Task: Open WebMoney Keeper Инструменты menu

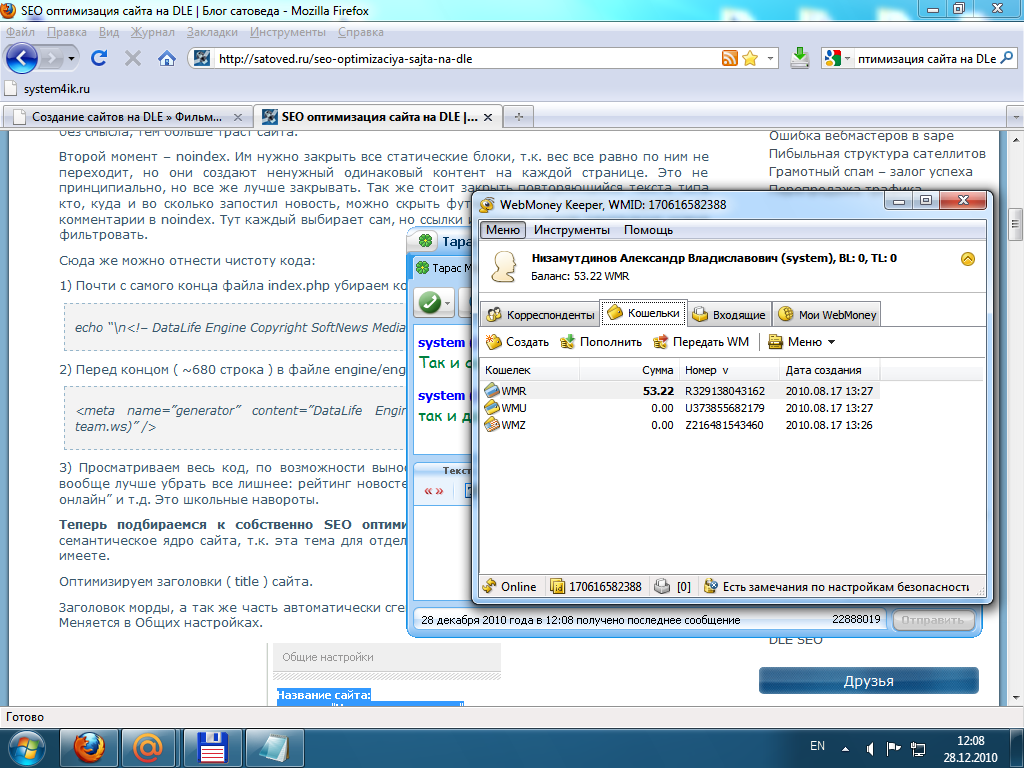Action: (571, 230)
